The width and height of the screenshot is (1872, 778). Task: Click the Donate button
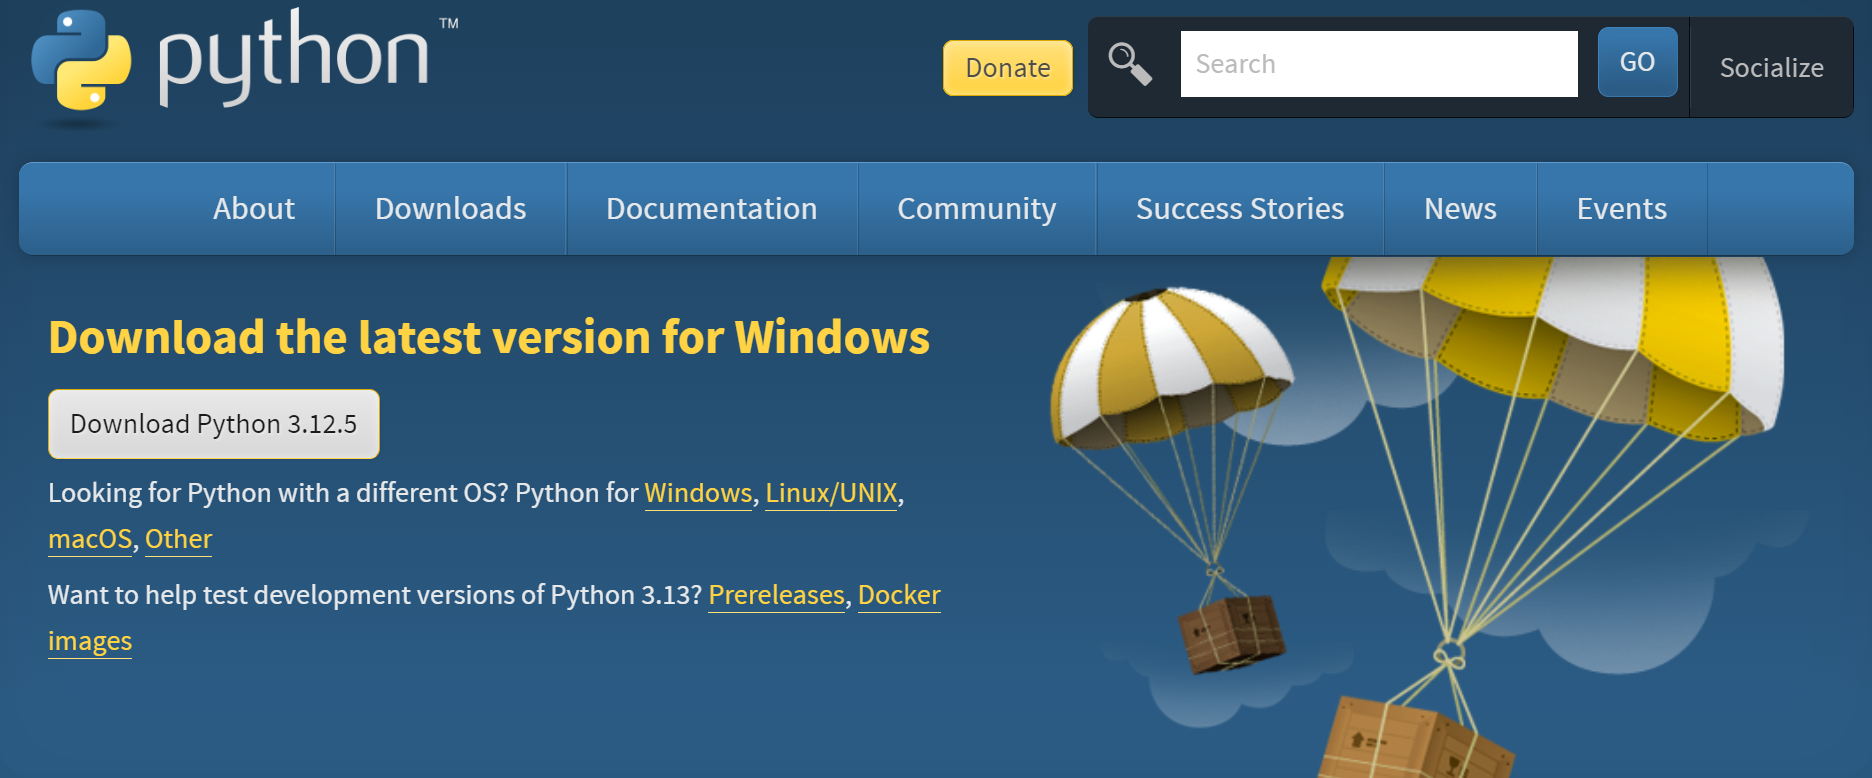1008,68
